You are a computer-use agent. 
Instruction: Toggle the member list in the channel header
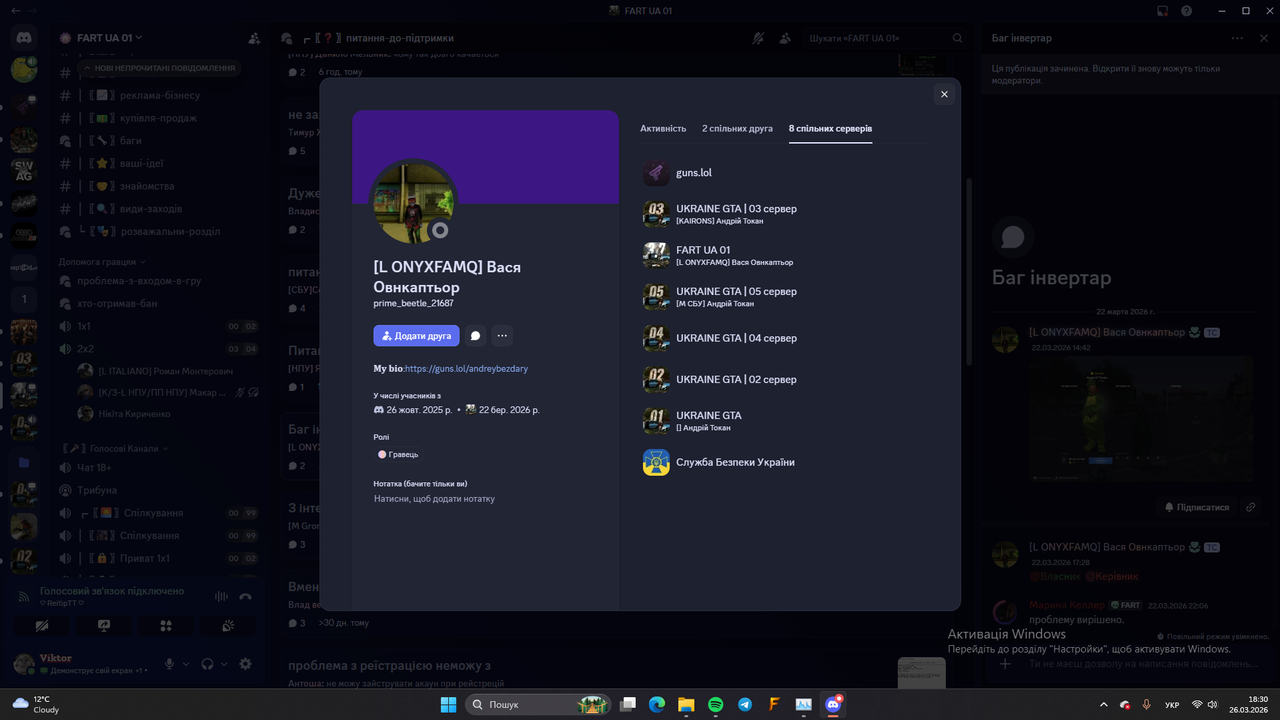(x=785, y=38)
